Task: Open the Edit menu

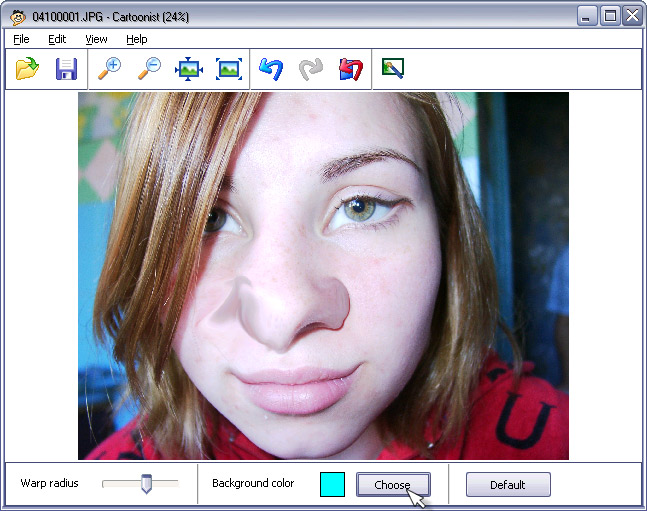Action: click(x=57, y=39)
